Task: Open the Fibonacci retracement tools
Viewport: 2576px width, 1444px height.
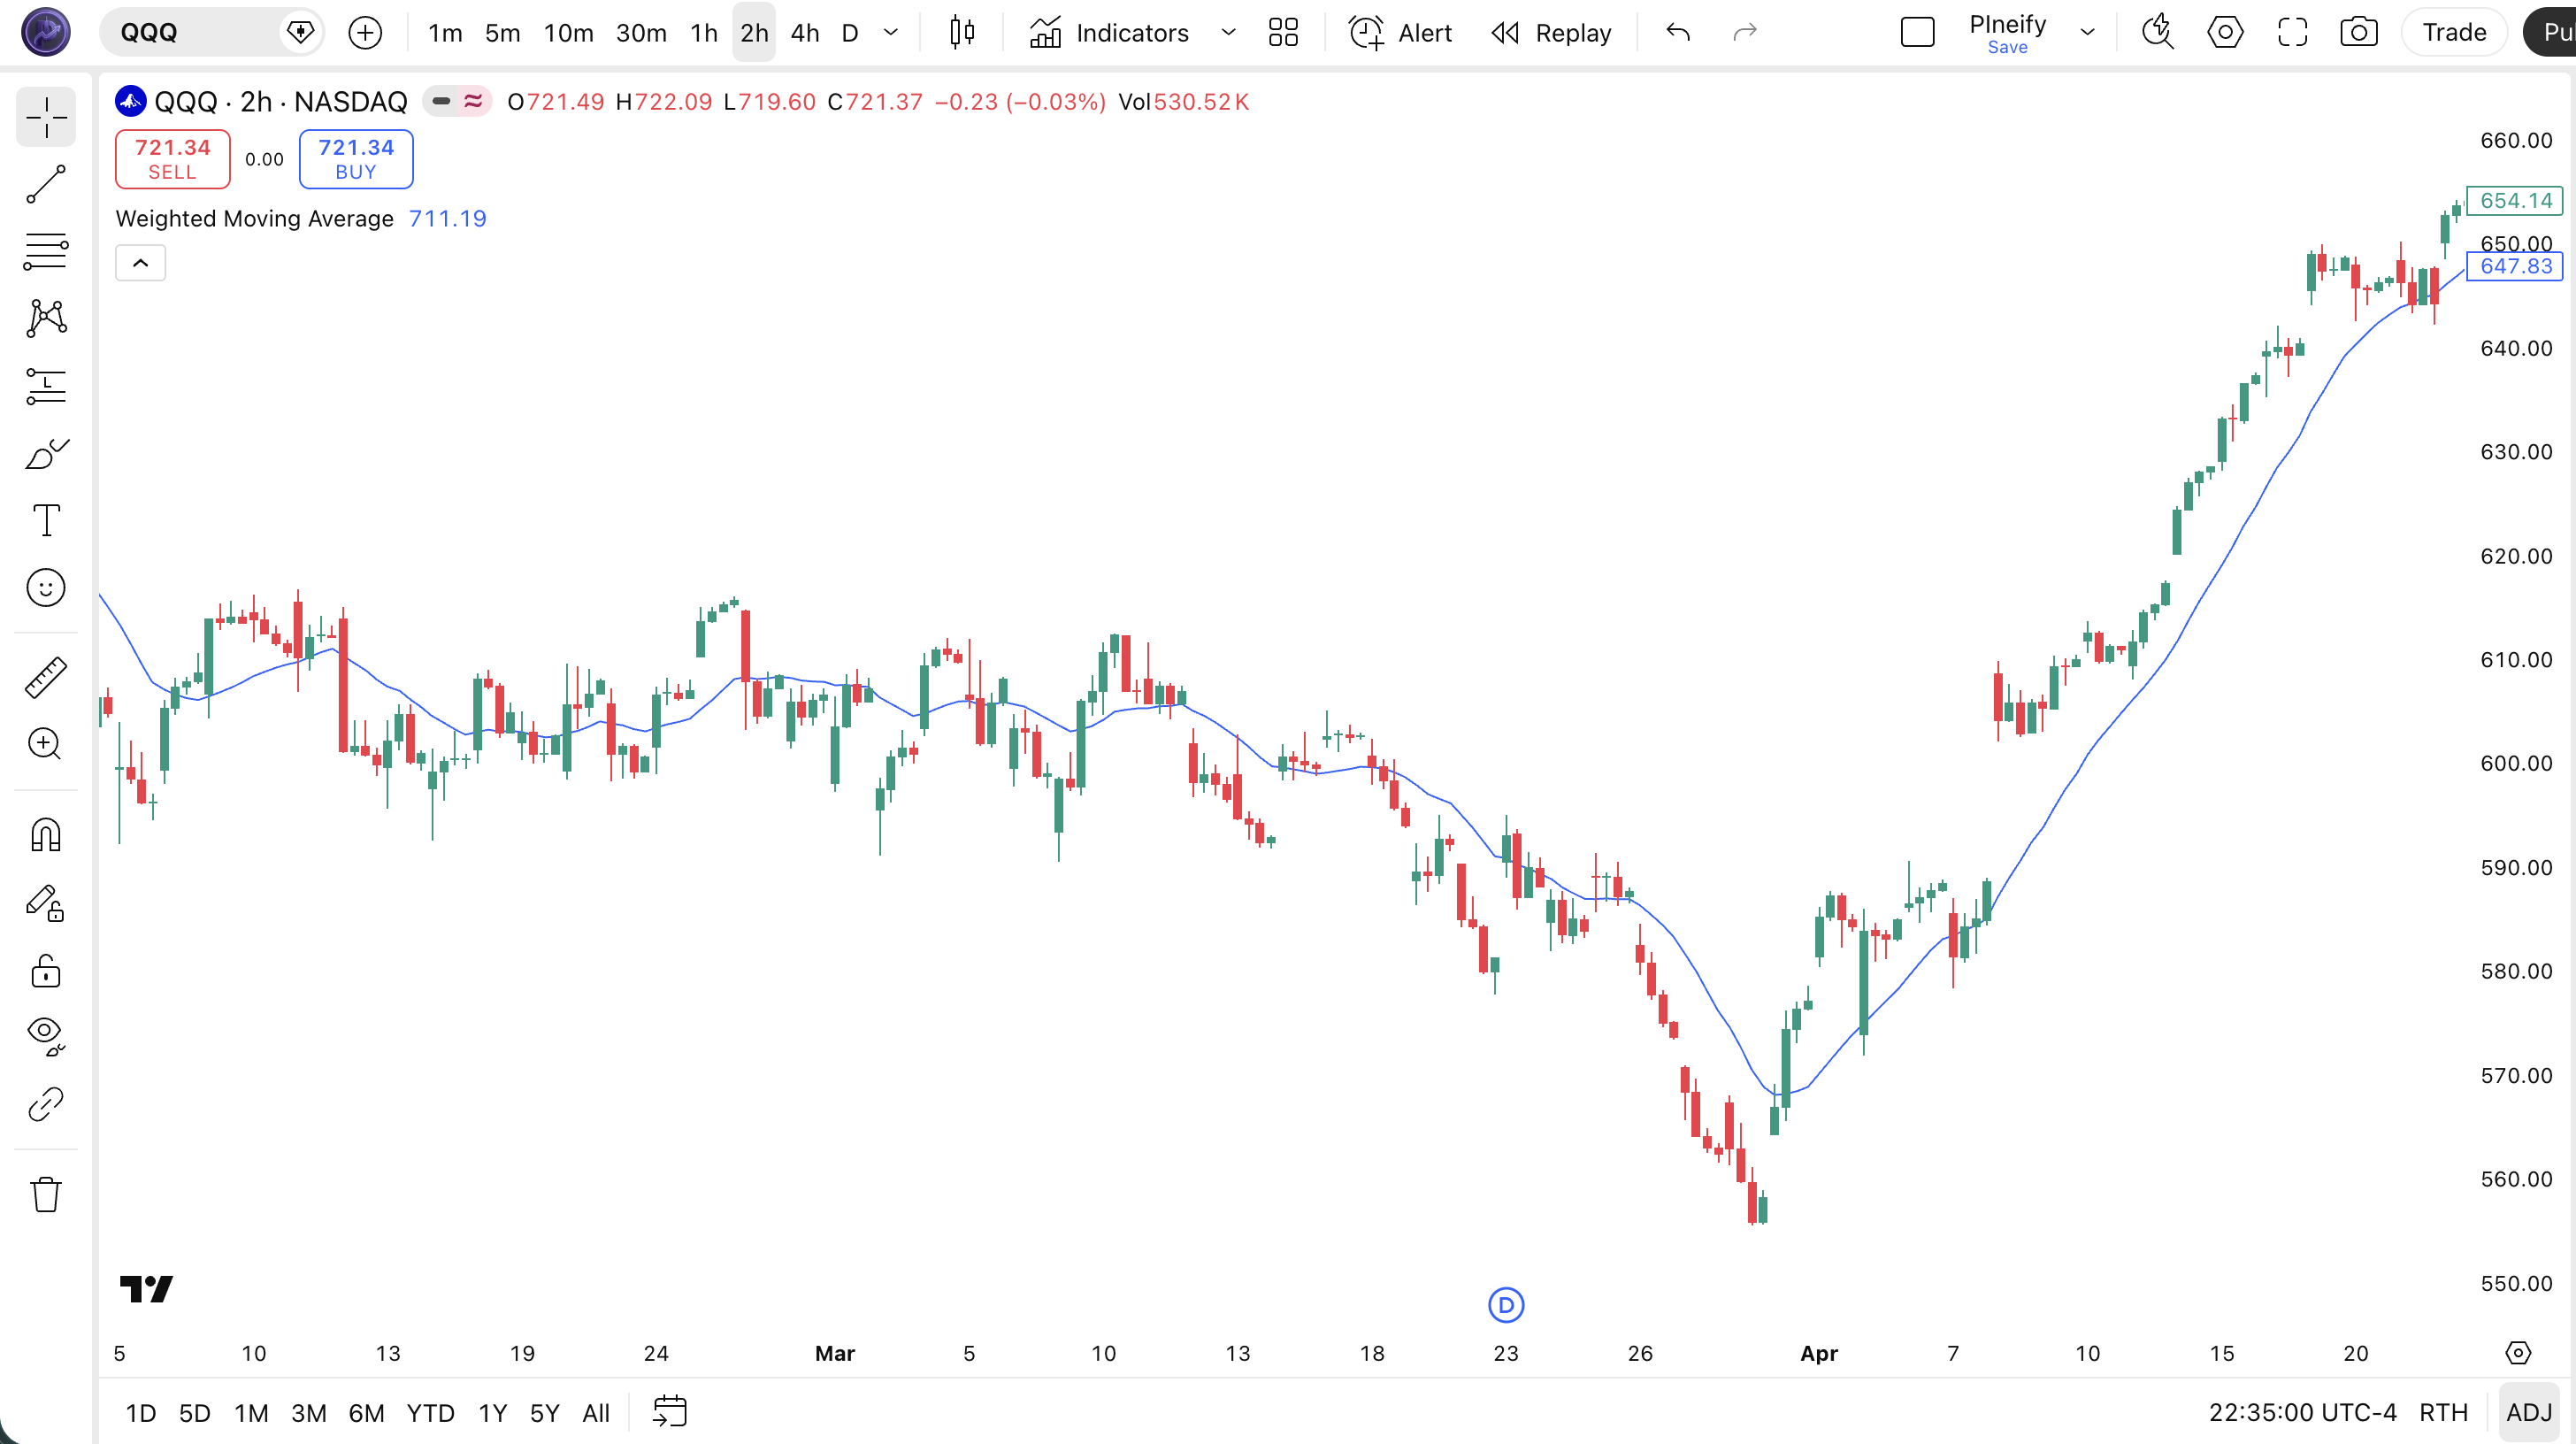Action: [x=46, y=251]
